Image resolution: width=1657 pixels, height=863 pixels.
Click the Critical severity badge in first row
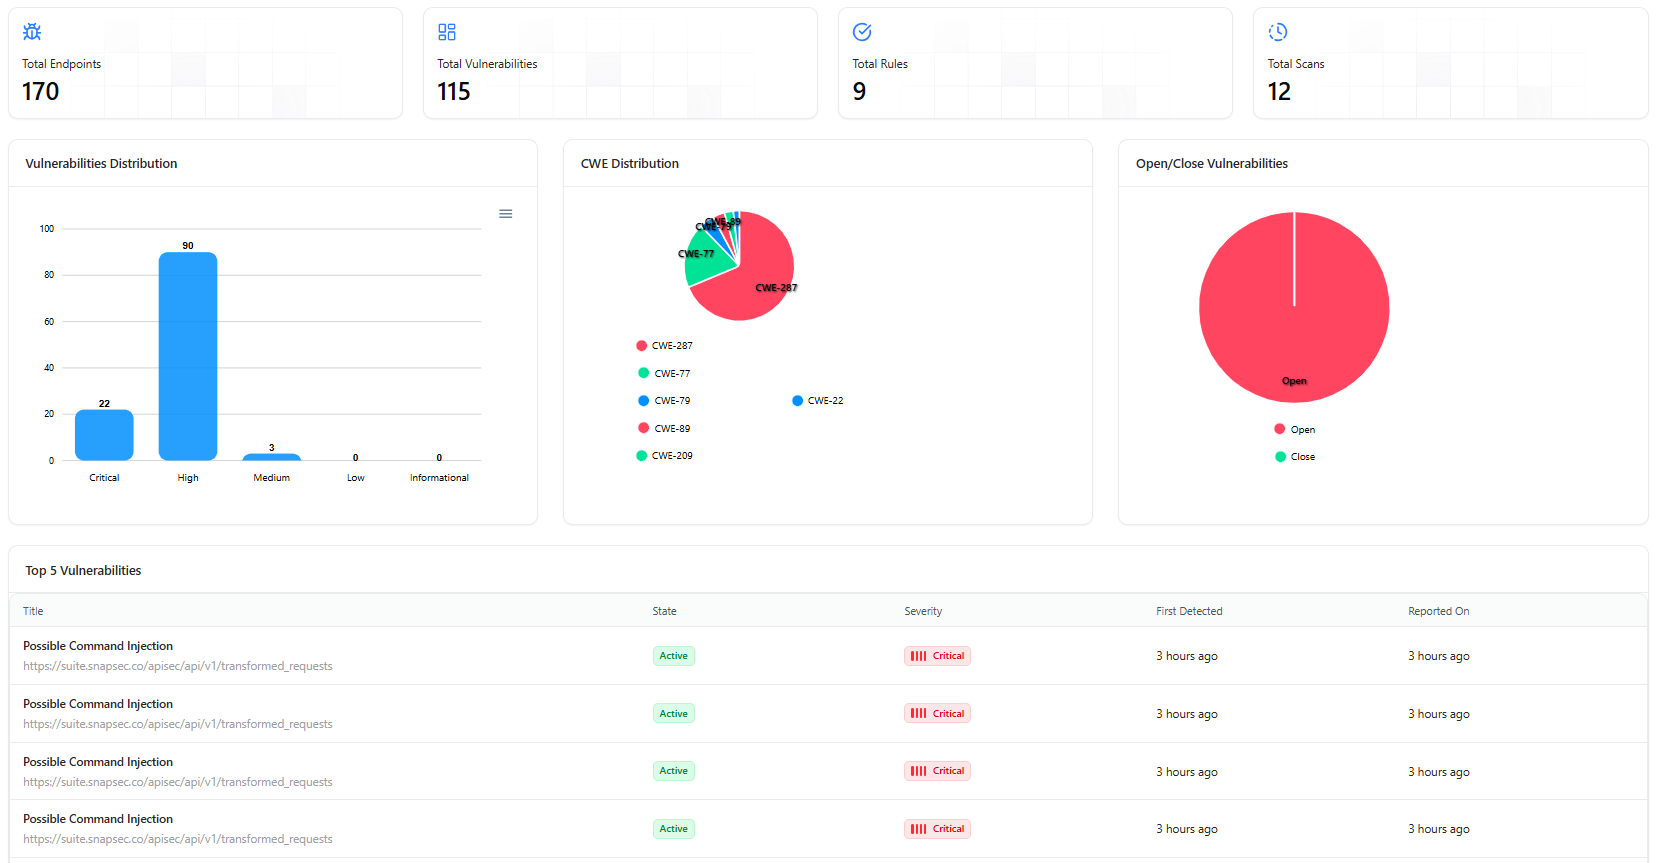pos(937,656)
